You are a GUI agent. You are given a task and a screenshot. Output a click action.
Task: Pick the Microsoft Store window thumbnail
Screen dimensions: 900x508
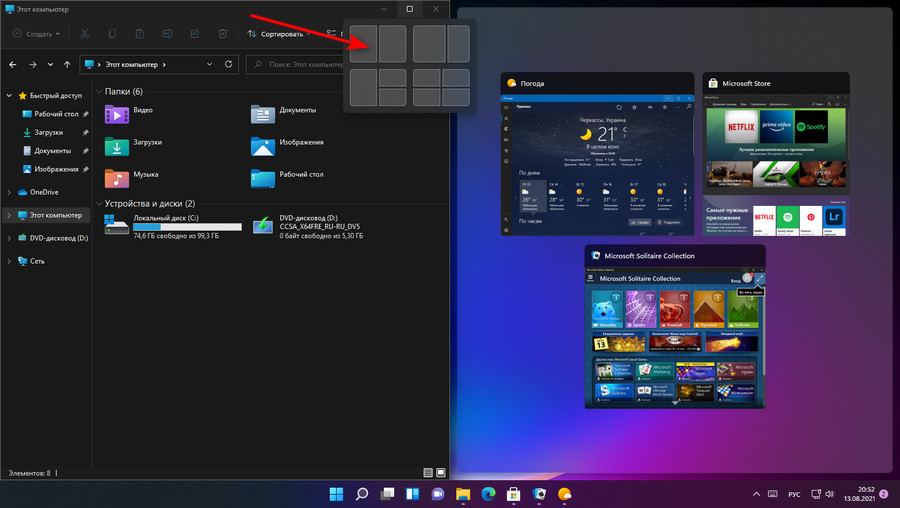(x=776, y=154)
